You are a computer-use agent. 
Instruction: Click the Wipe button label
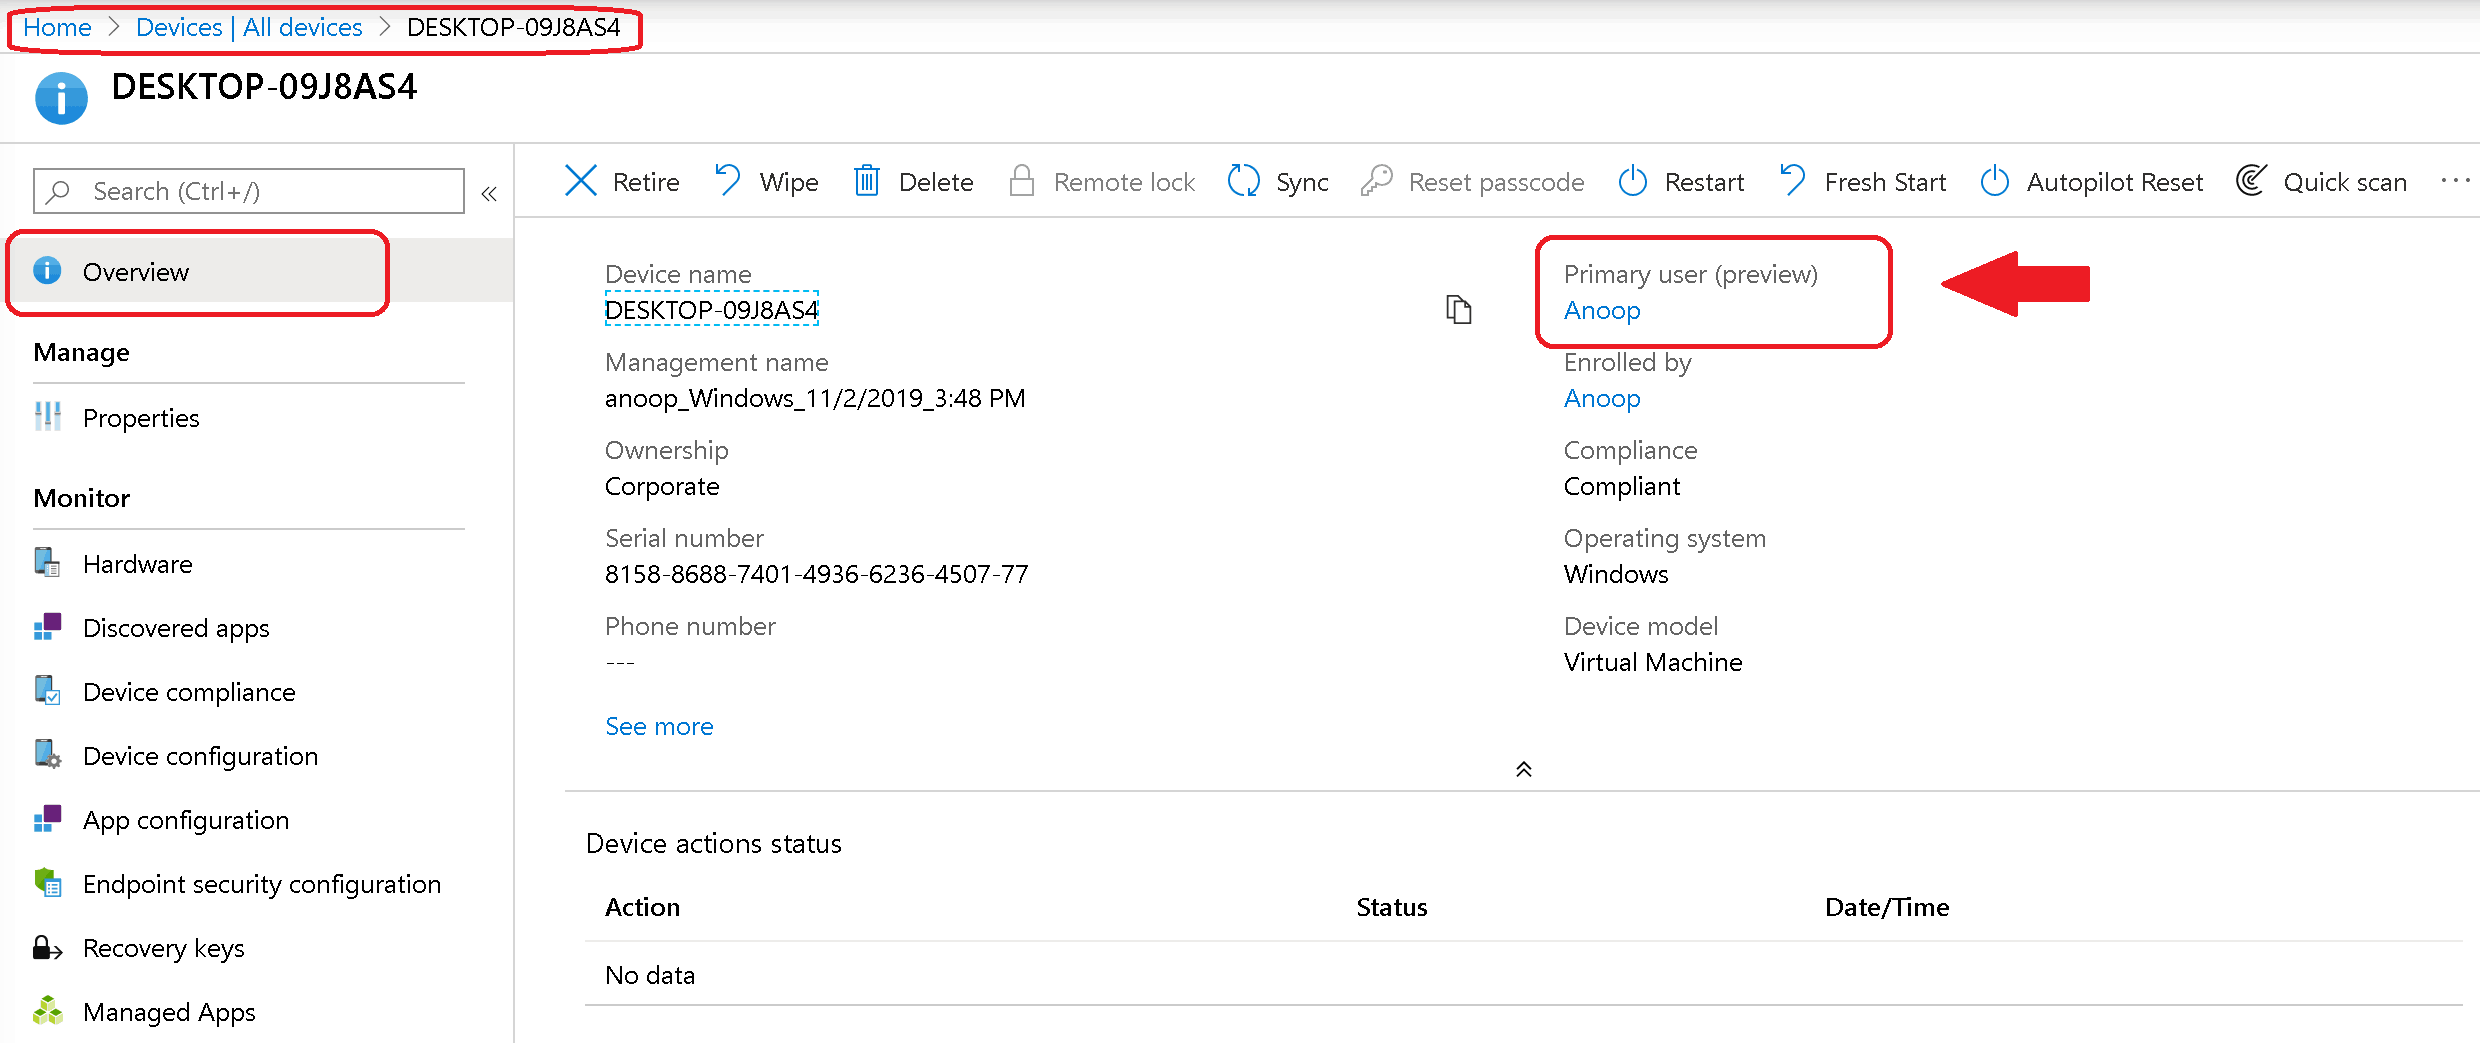tap(789, 182)
